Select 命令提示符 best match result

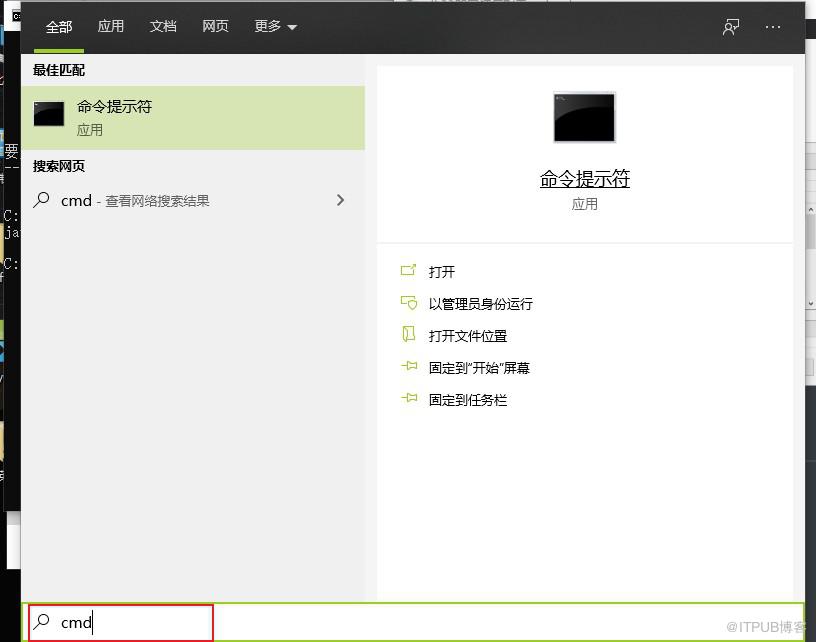click(x=193, y=118)
